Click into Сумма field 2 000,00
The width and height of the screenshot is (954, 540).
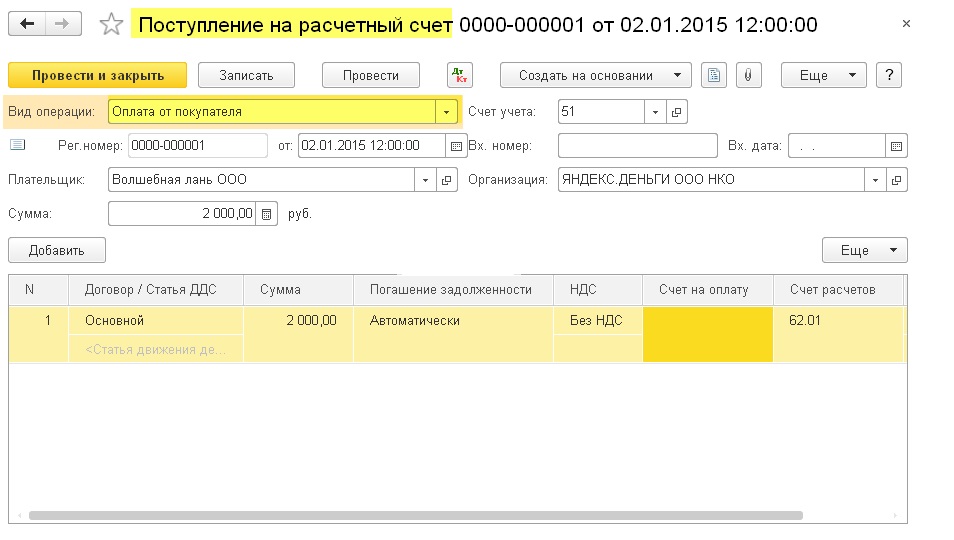[182, 214]
